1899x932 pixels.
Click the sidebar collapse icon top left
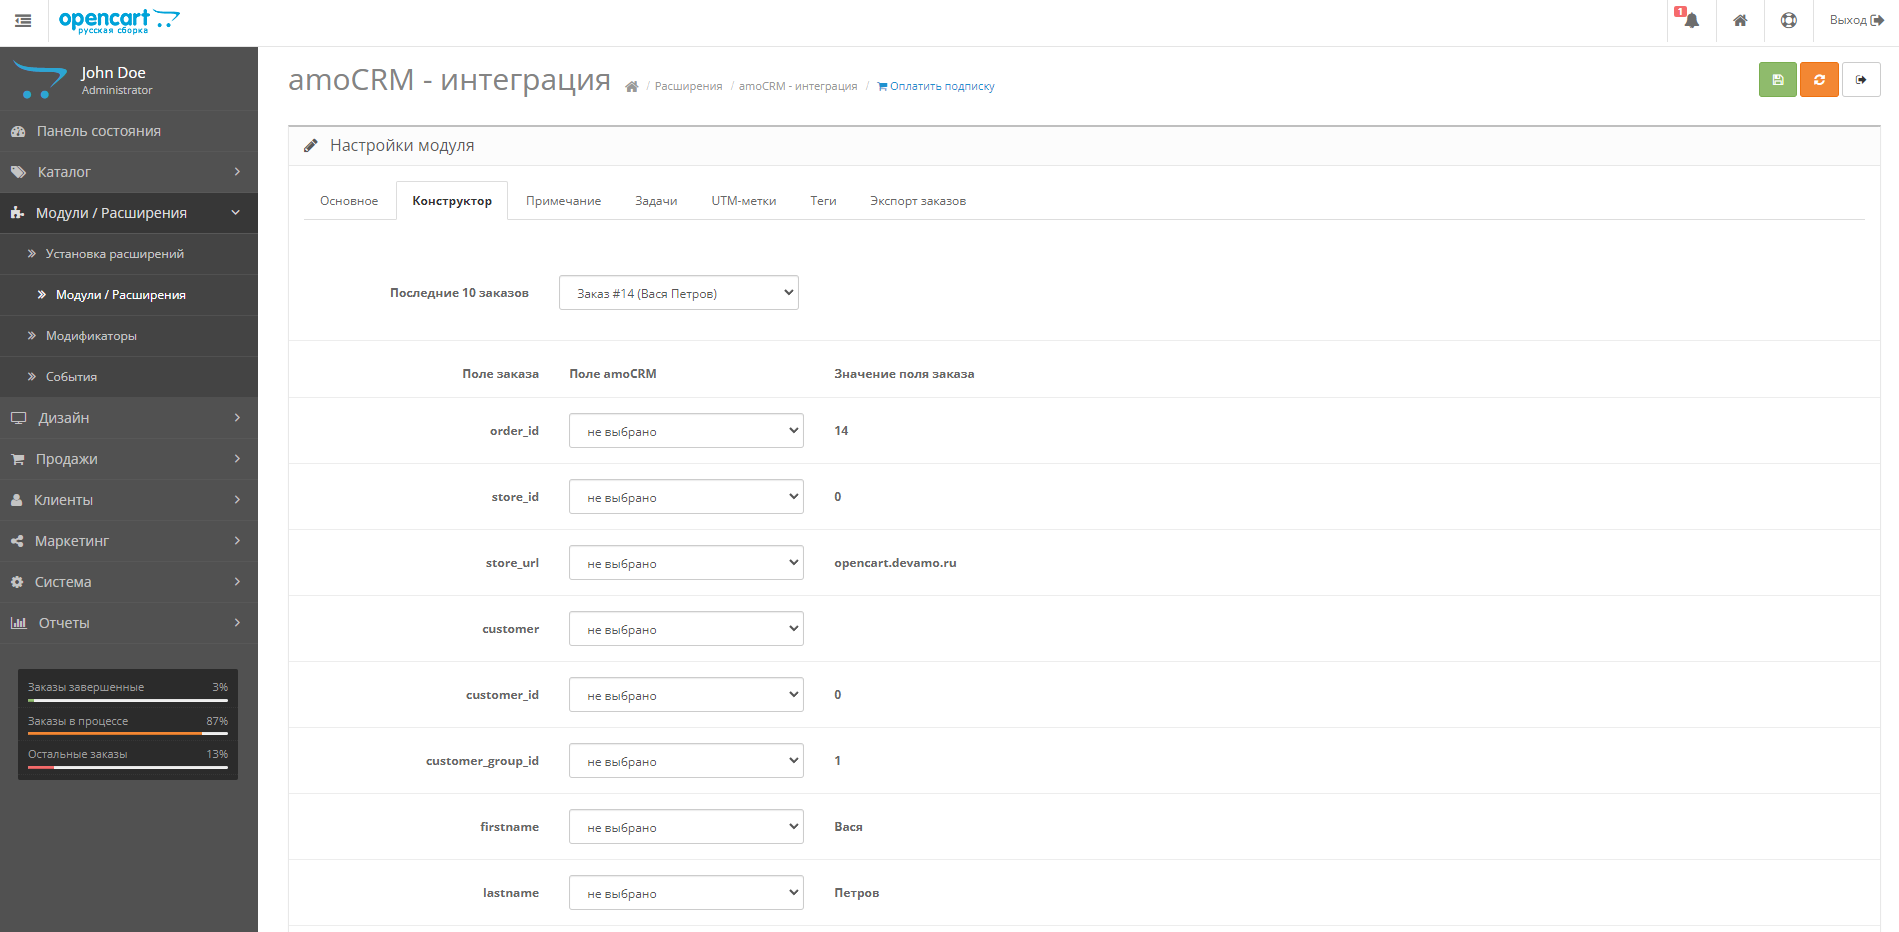point(22,20)
